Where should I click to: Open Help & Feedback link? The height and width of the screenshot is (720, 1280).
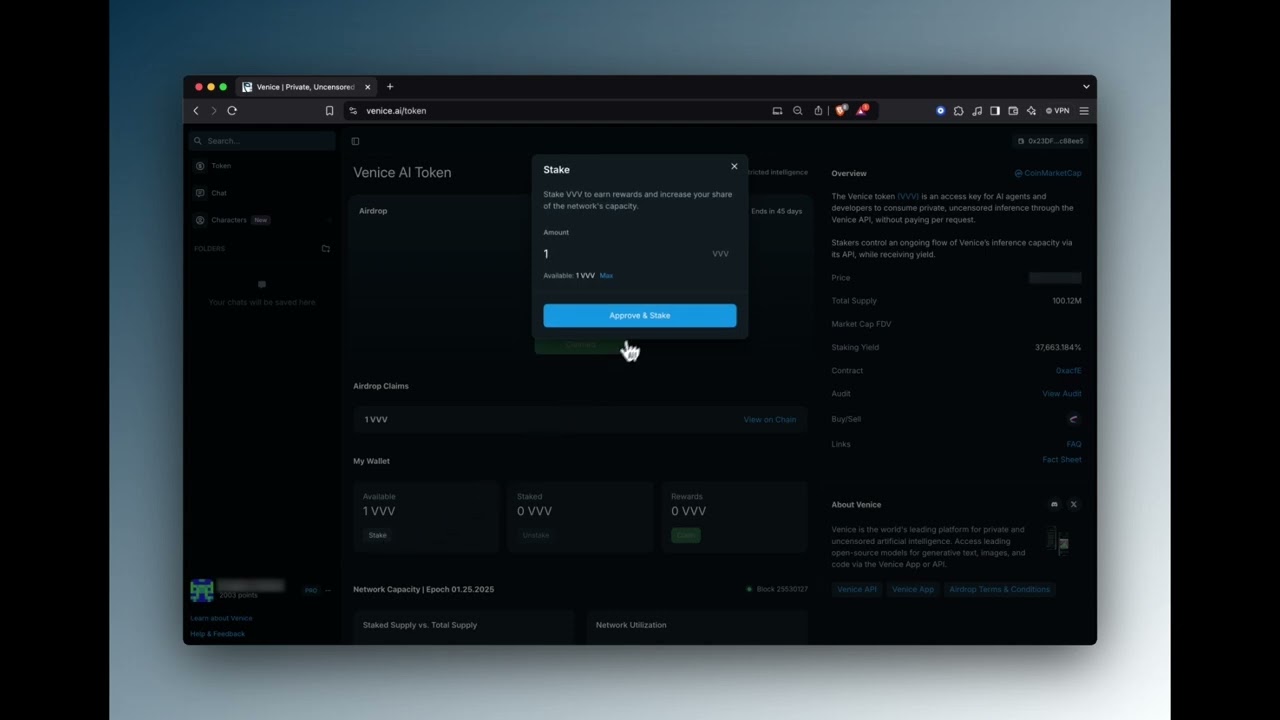217,634
